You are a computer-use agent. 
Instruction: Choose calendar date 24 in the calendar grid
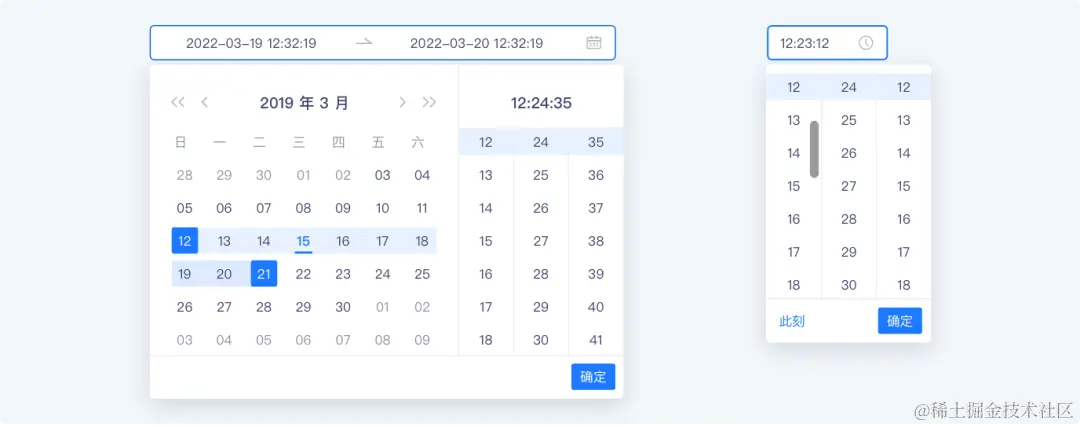(382, 274)
